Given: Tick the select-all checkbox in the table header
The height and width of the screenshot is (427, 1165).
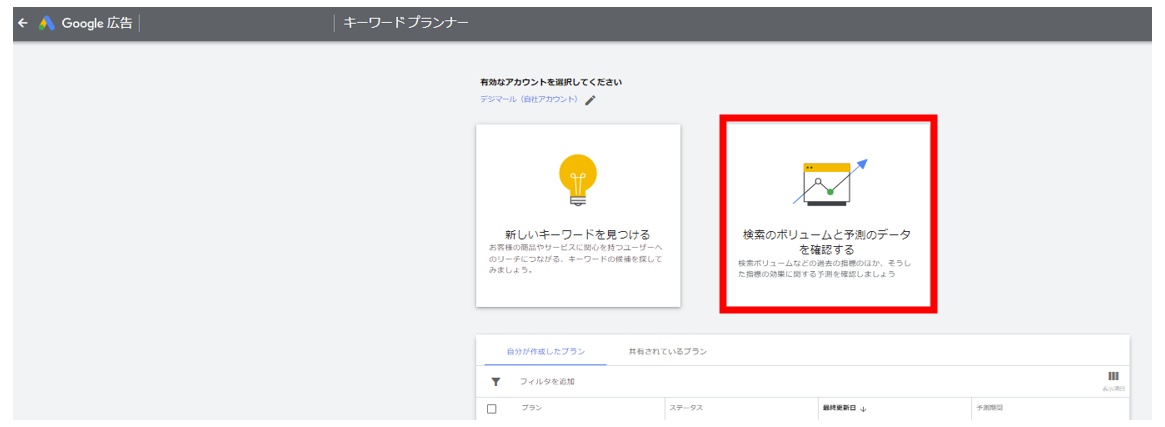Looking at the screenshot, I should (x=492, y=408).
